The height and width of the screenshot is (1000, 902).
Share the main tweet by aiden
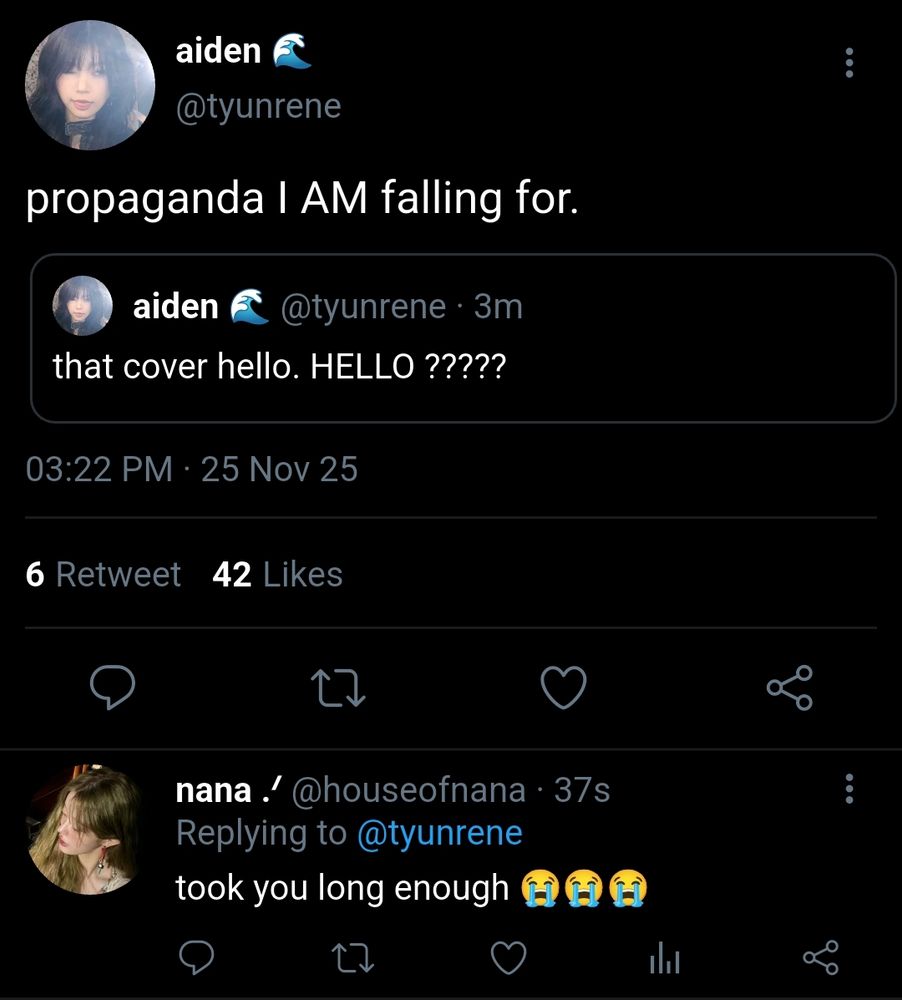pos(790,688)
